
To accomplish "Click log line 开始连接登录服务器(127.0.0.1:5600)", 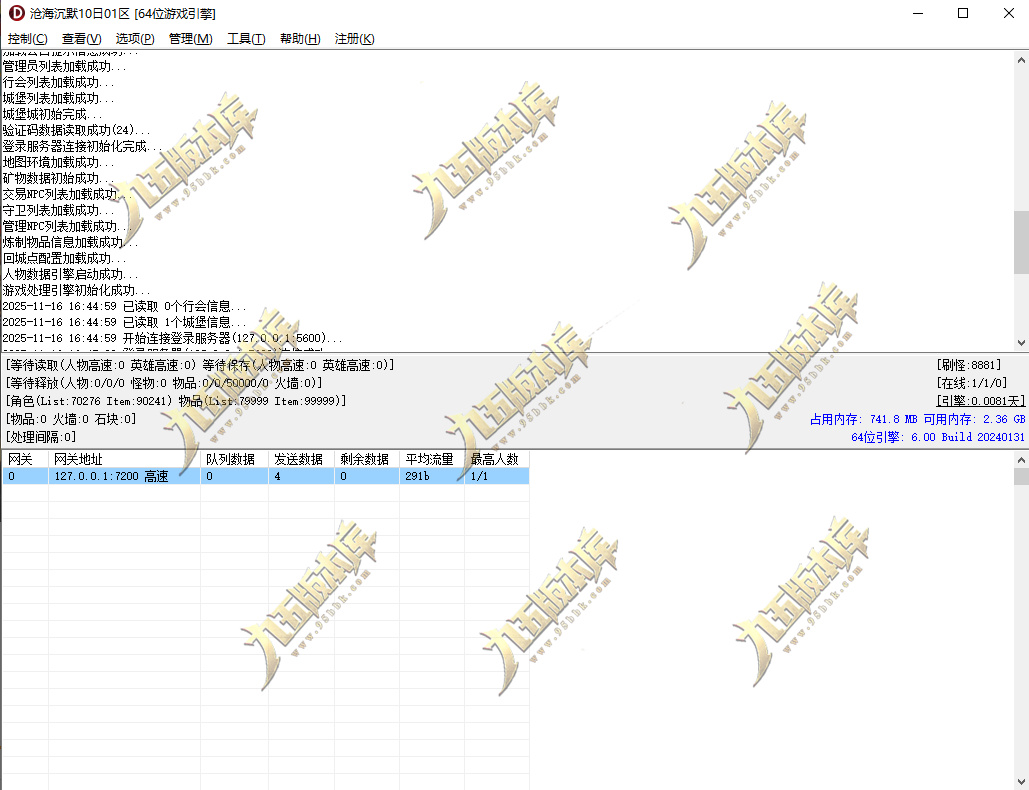I will pos(173,339).
